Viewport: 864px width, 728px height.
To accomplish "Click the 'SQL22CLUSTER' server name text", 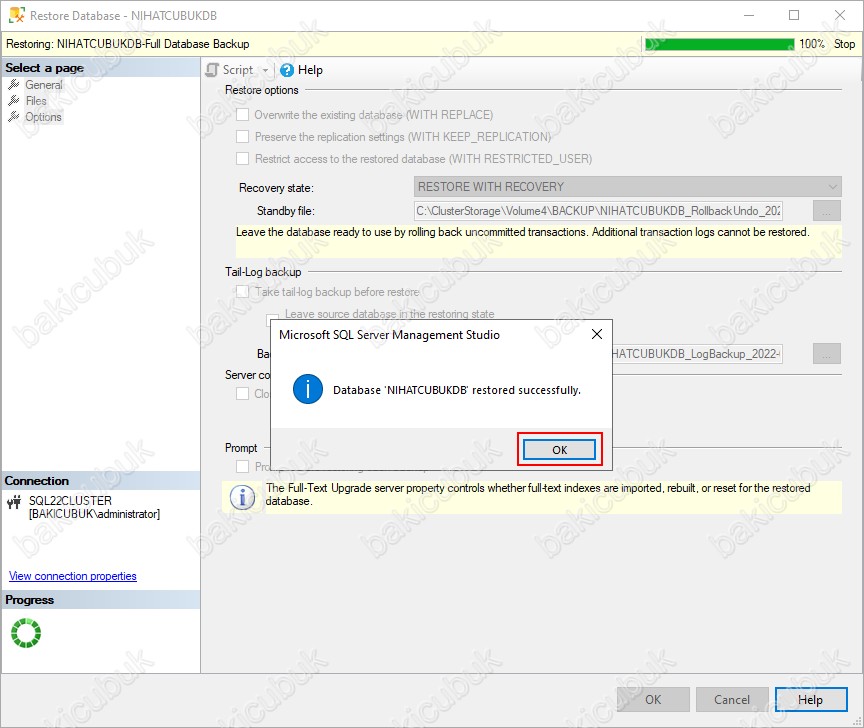I will click(x=71, y=501).
